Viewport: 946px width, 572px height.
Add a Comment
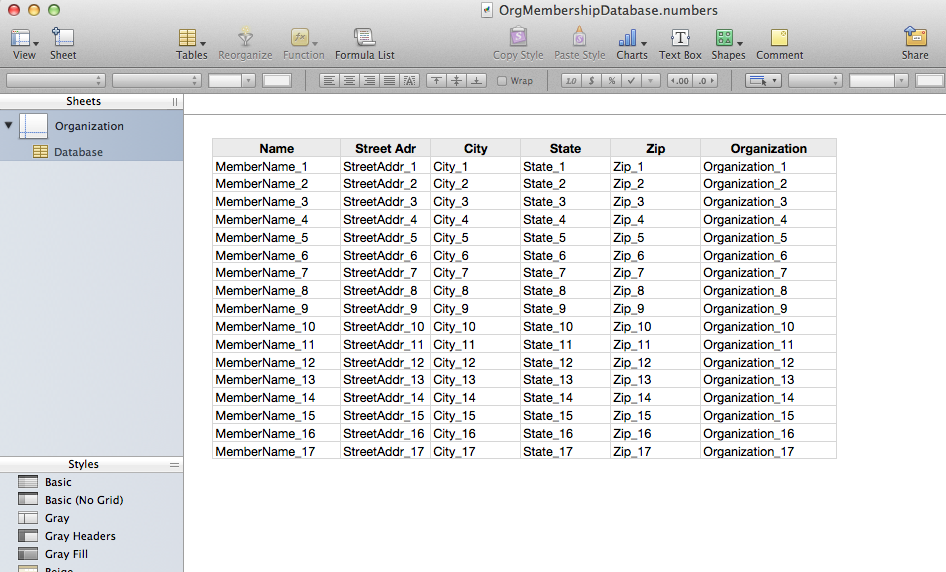779,43
